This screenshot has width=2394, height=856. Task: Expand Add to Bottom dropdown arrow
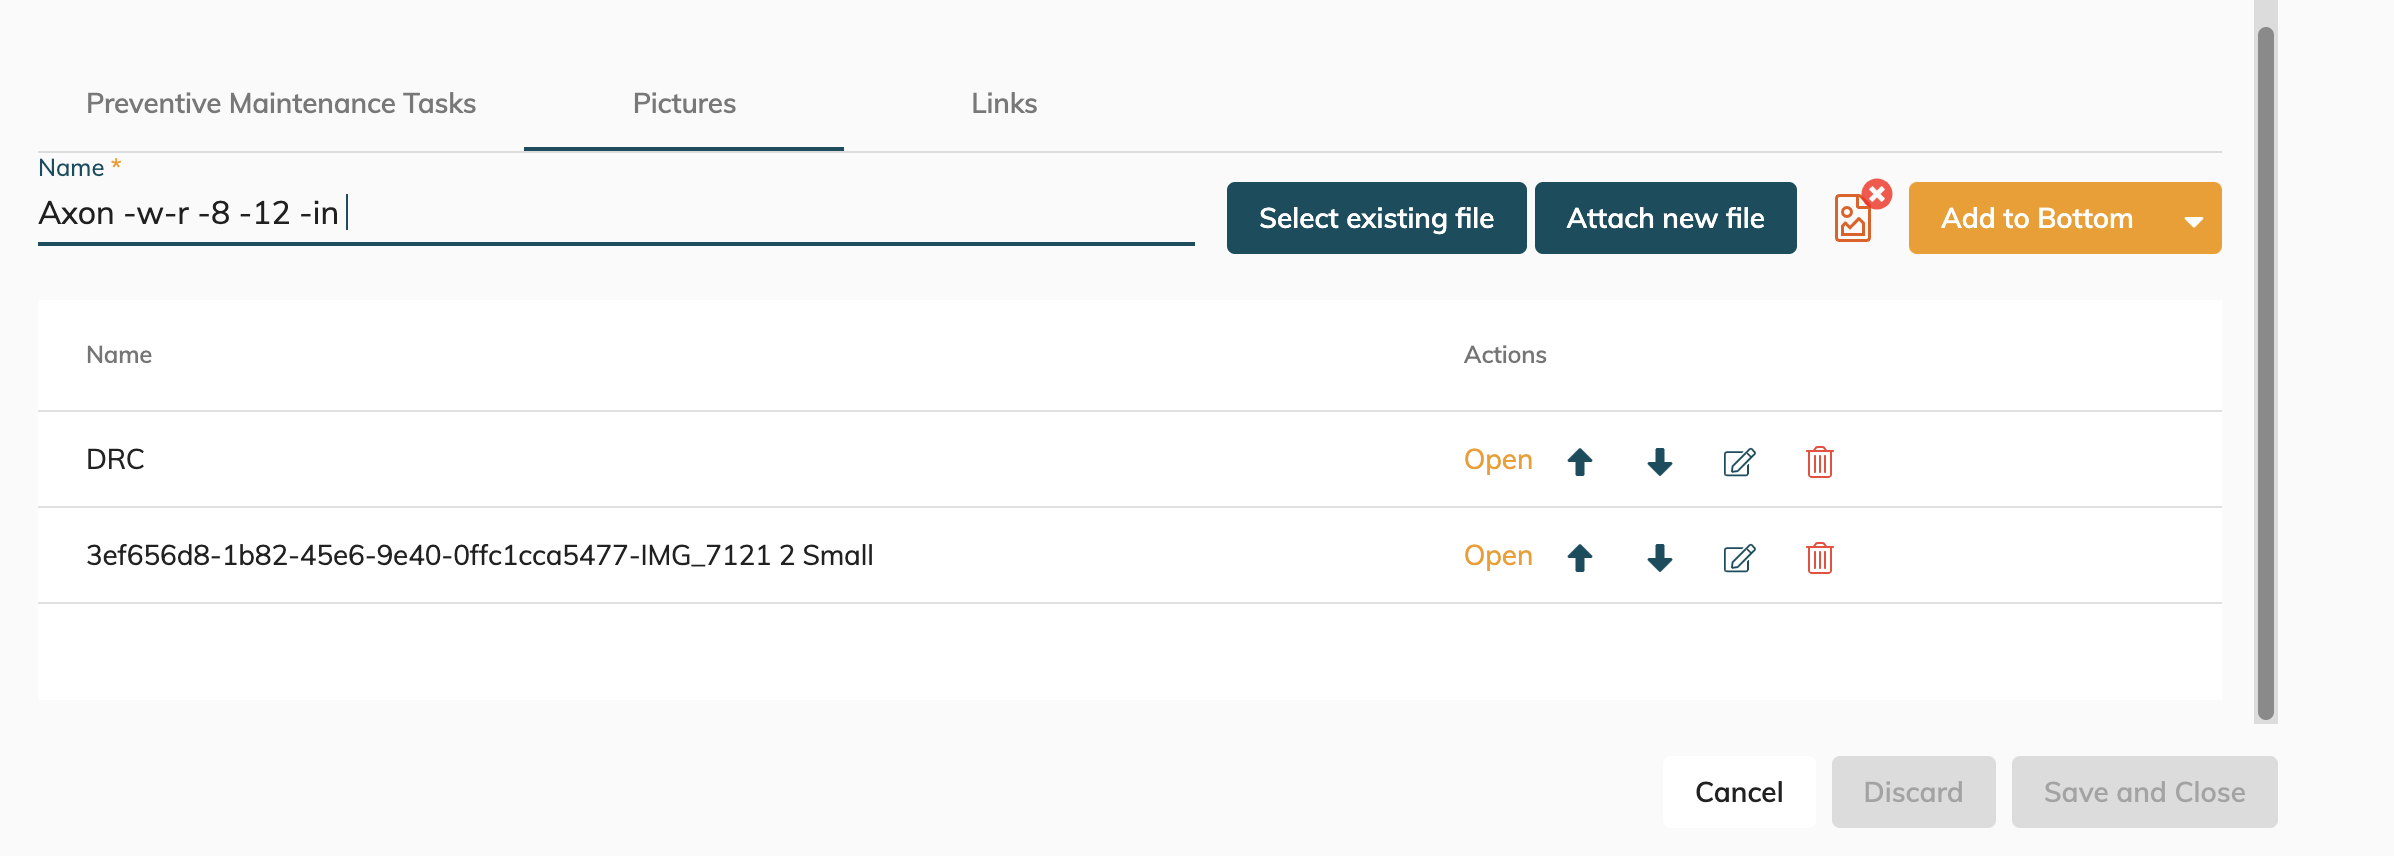coord(2194,220)
